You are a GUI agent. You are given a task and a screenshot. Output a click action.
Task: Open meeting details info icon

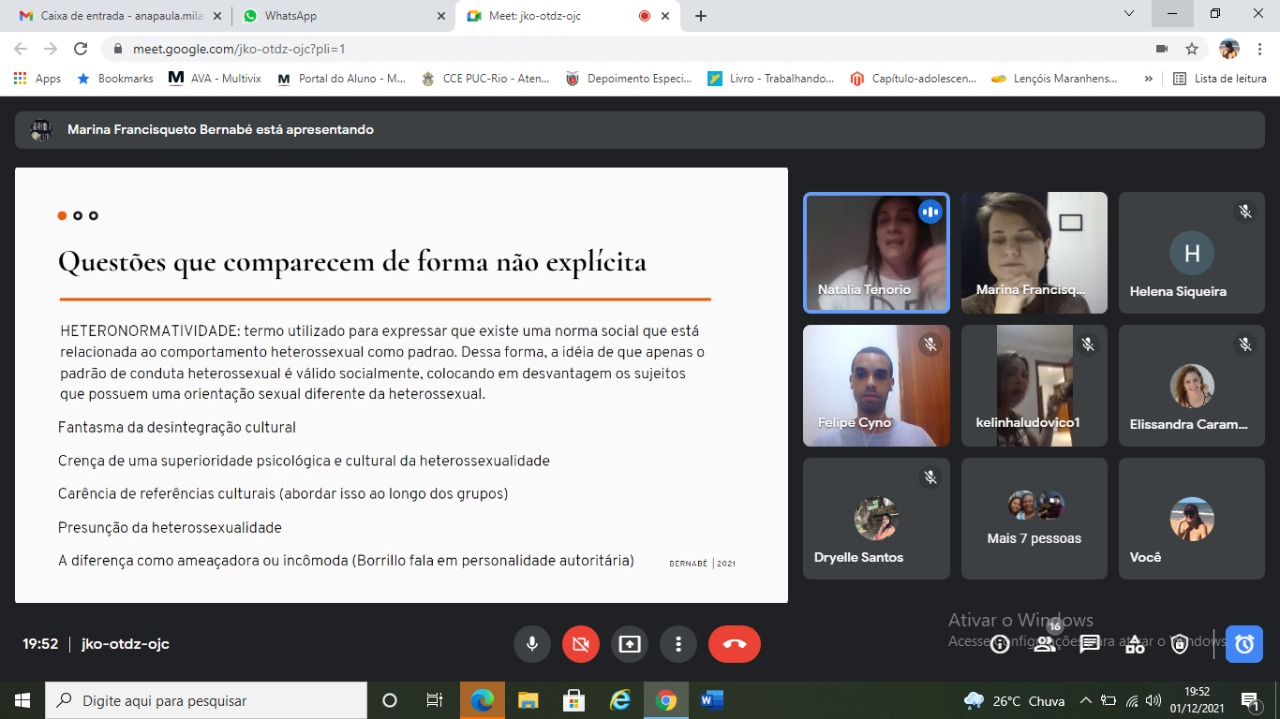[x=999, y=644]
